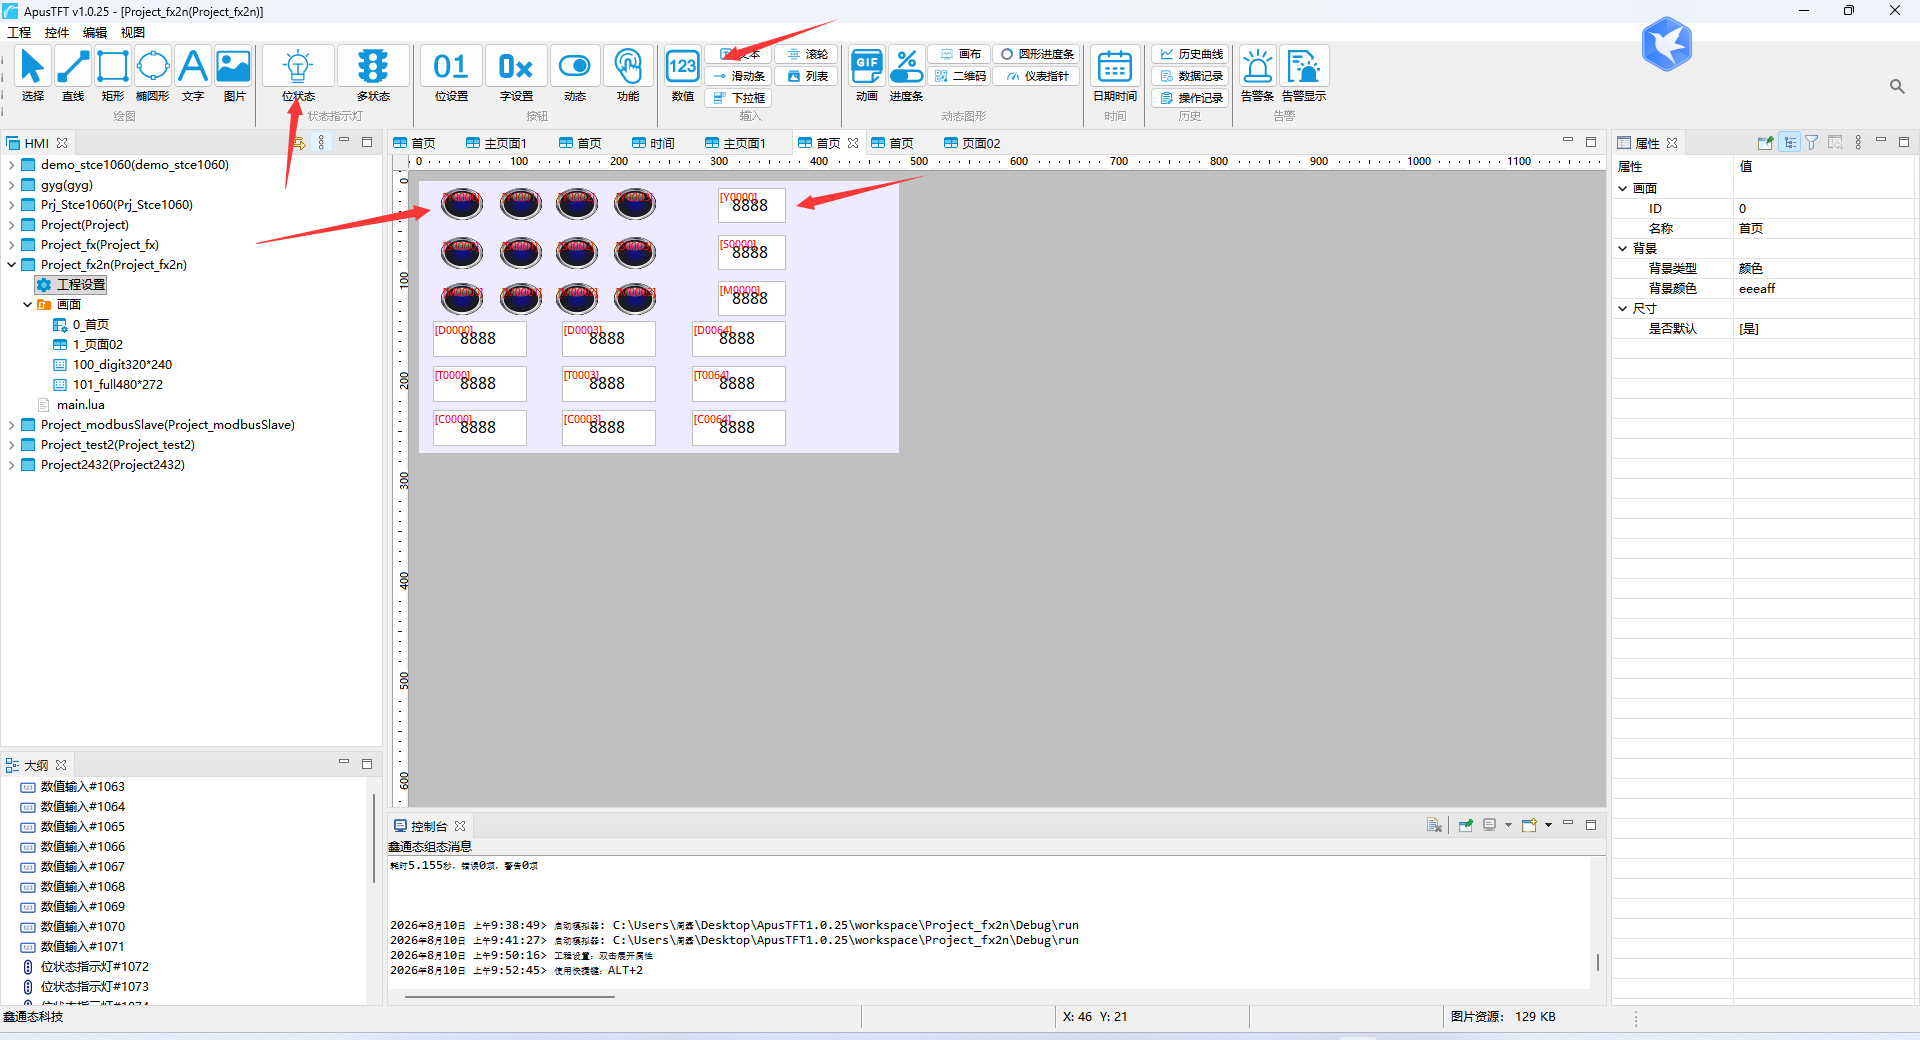Clear the 控制台 console output

click(1434, 825)
